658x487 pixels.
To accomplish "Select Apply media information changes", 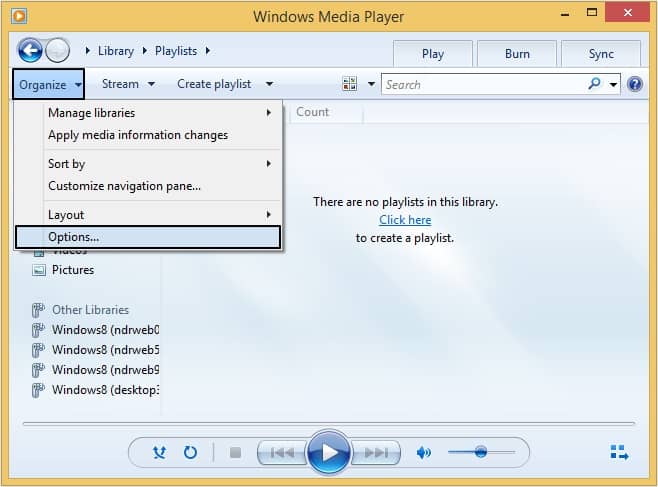I will [x=149, y=135].
